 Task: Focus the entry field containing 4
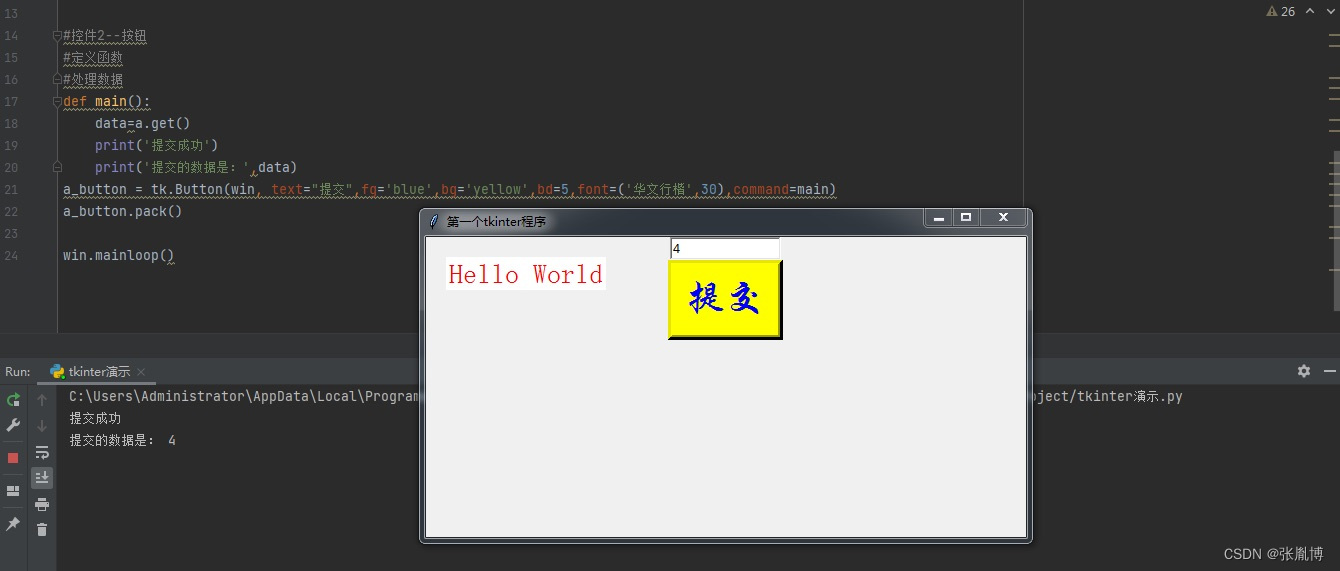(724, 248)
